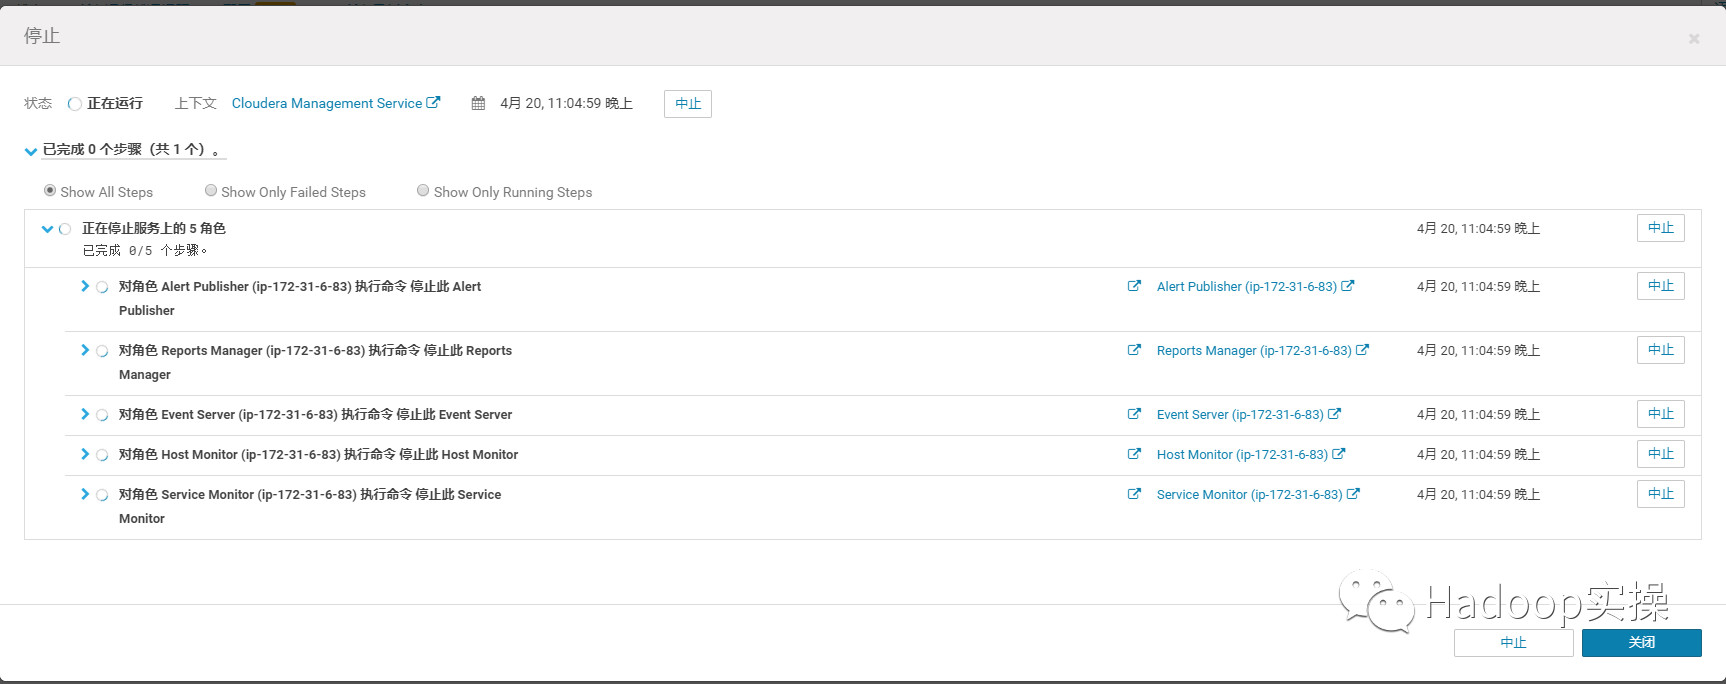Expand the Alert Publisher stop command step

pos(85,286)
